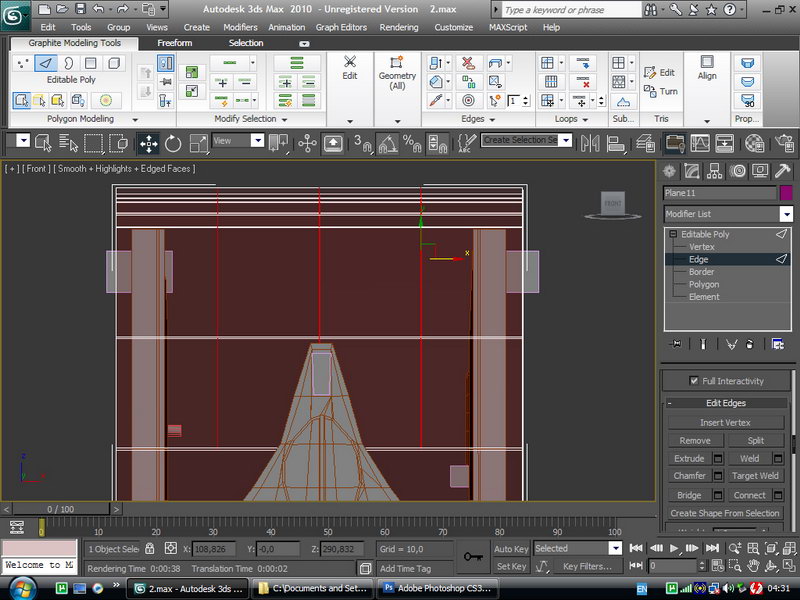Image resolution: width=800 pixels, height=600 pixels.
Task: Toggle the Full Interactivity checkbox
Action: [x=695, y=381]
